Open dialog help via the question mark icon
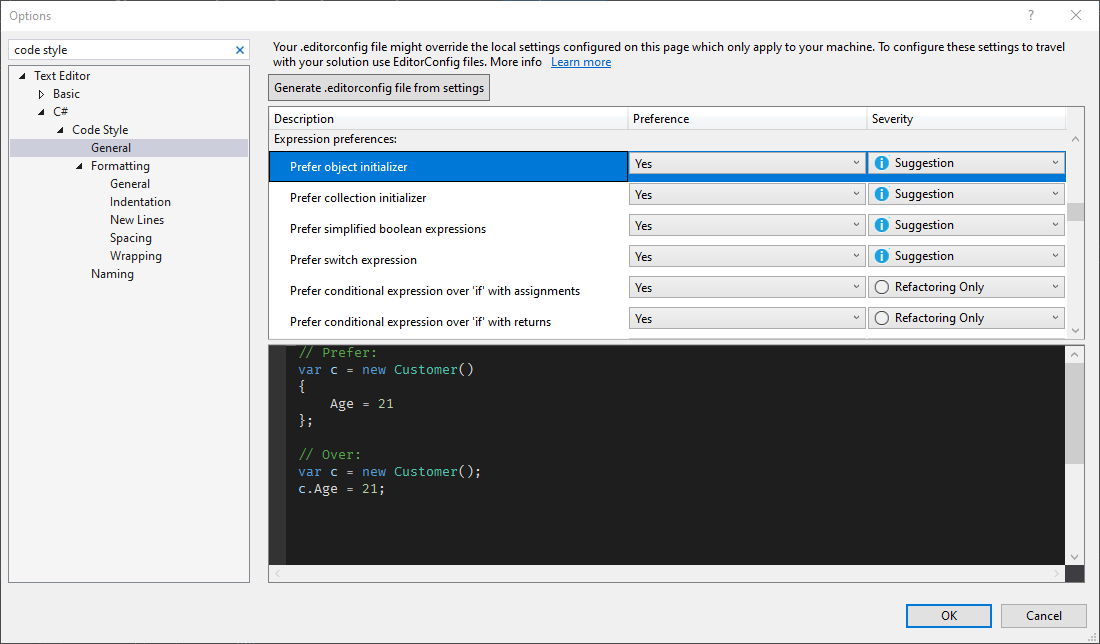1100x644 pixels. (x=1030, y=15)
